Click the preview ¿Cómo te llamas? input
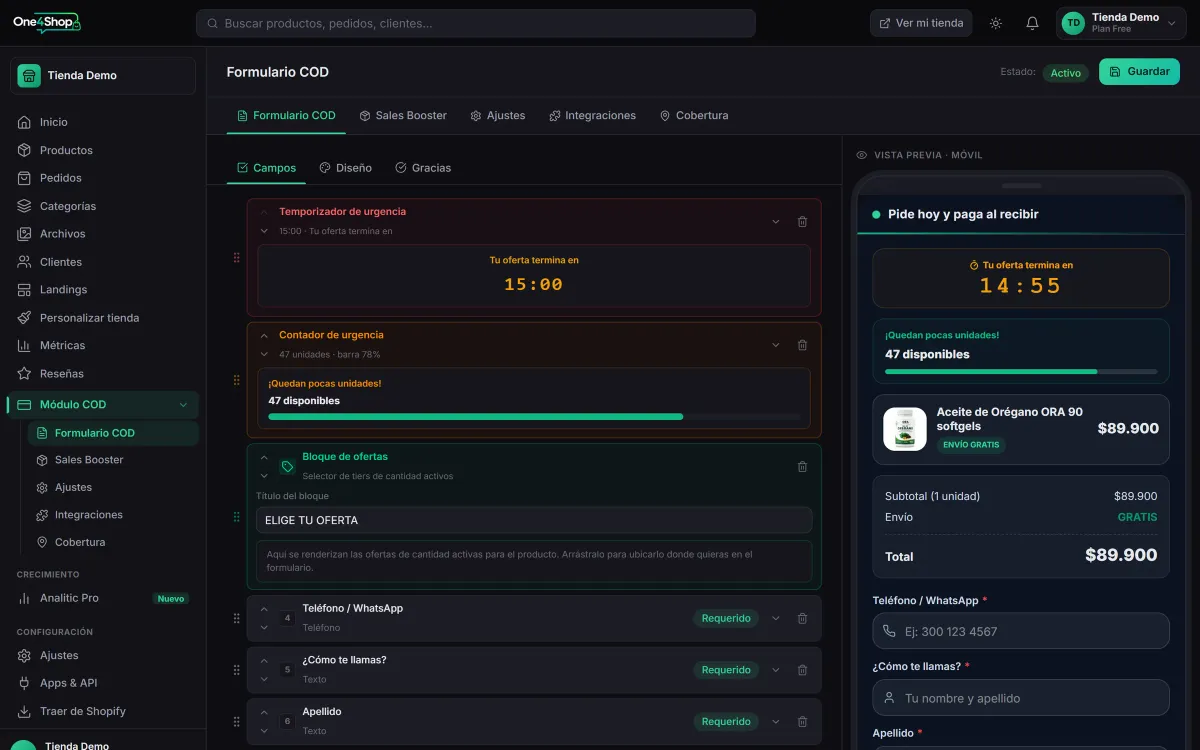Image resolution: width=1200 pixels, height=750 pixels. click(1021, 698)
